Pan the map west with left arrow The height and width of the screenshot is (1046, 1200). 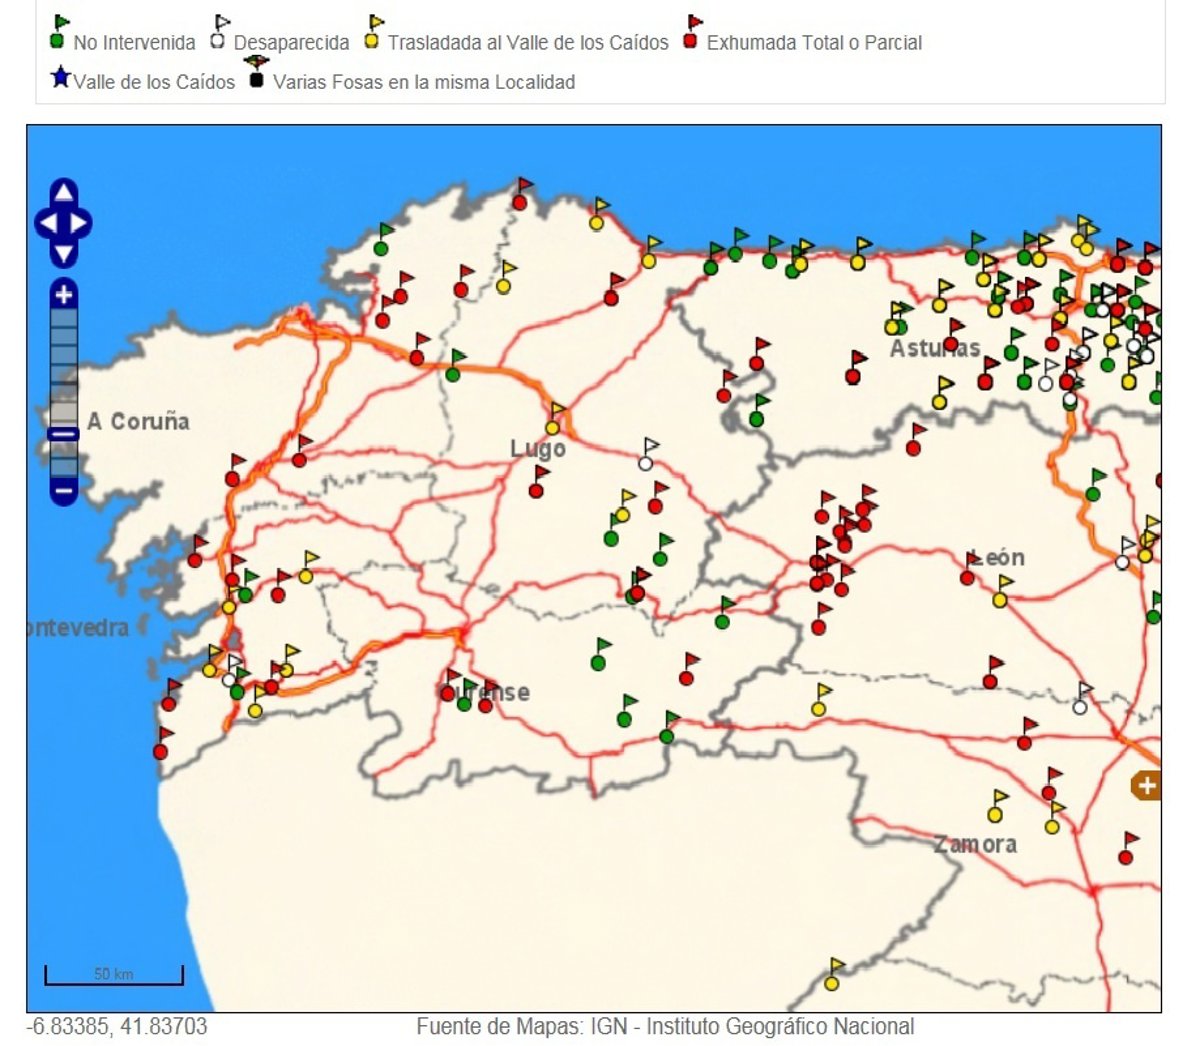click(x=46, y=223)
